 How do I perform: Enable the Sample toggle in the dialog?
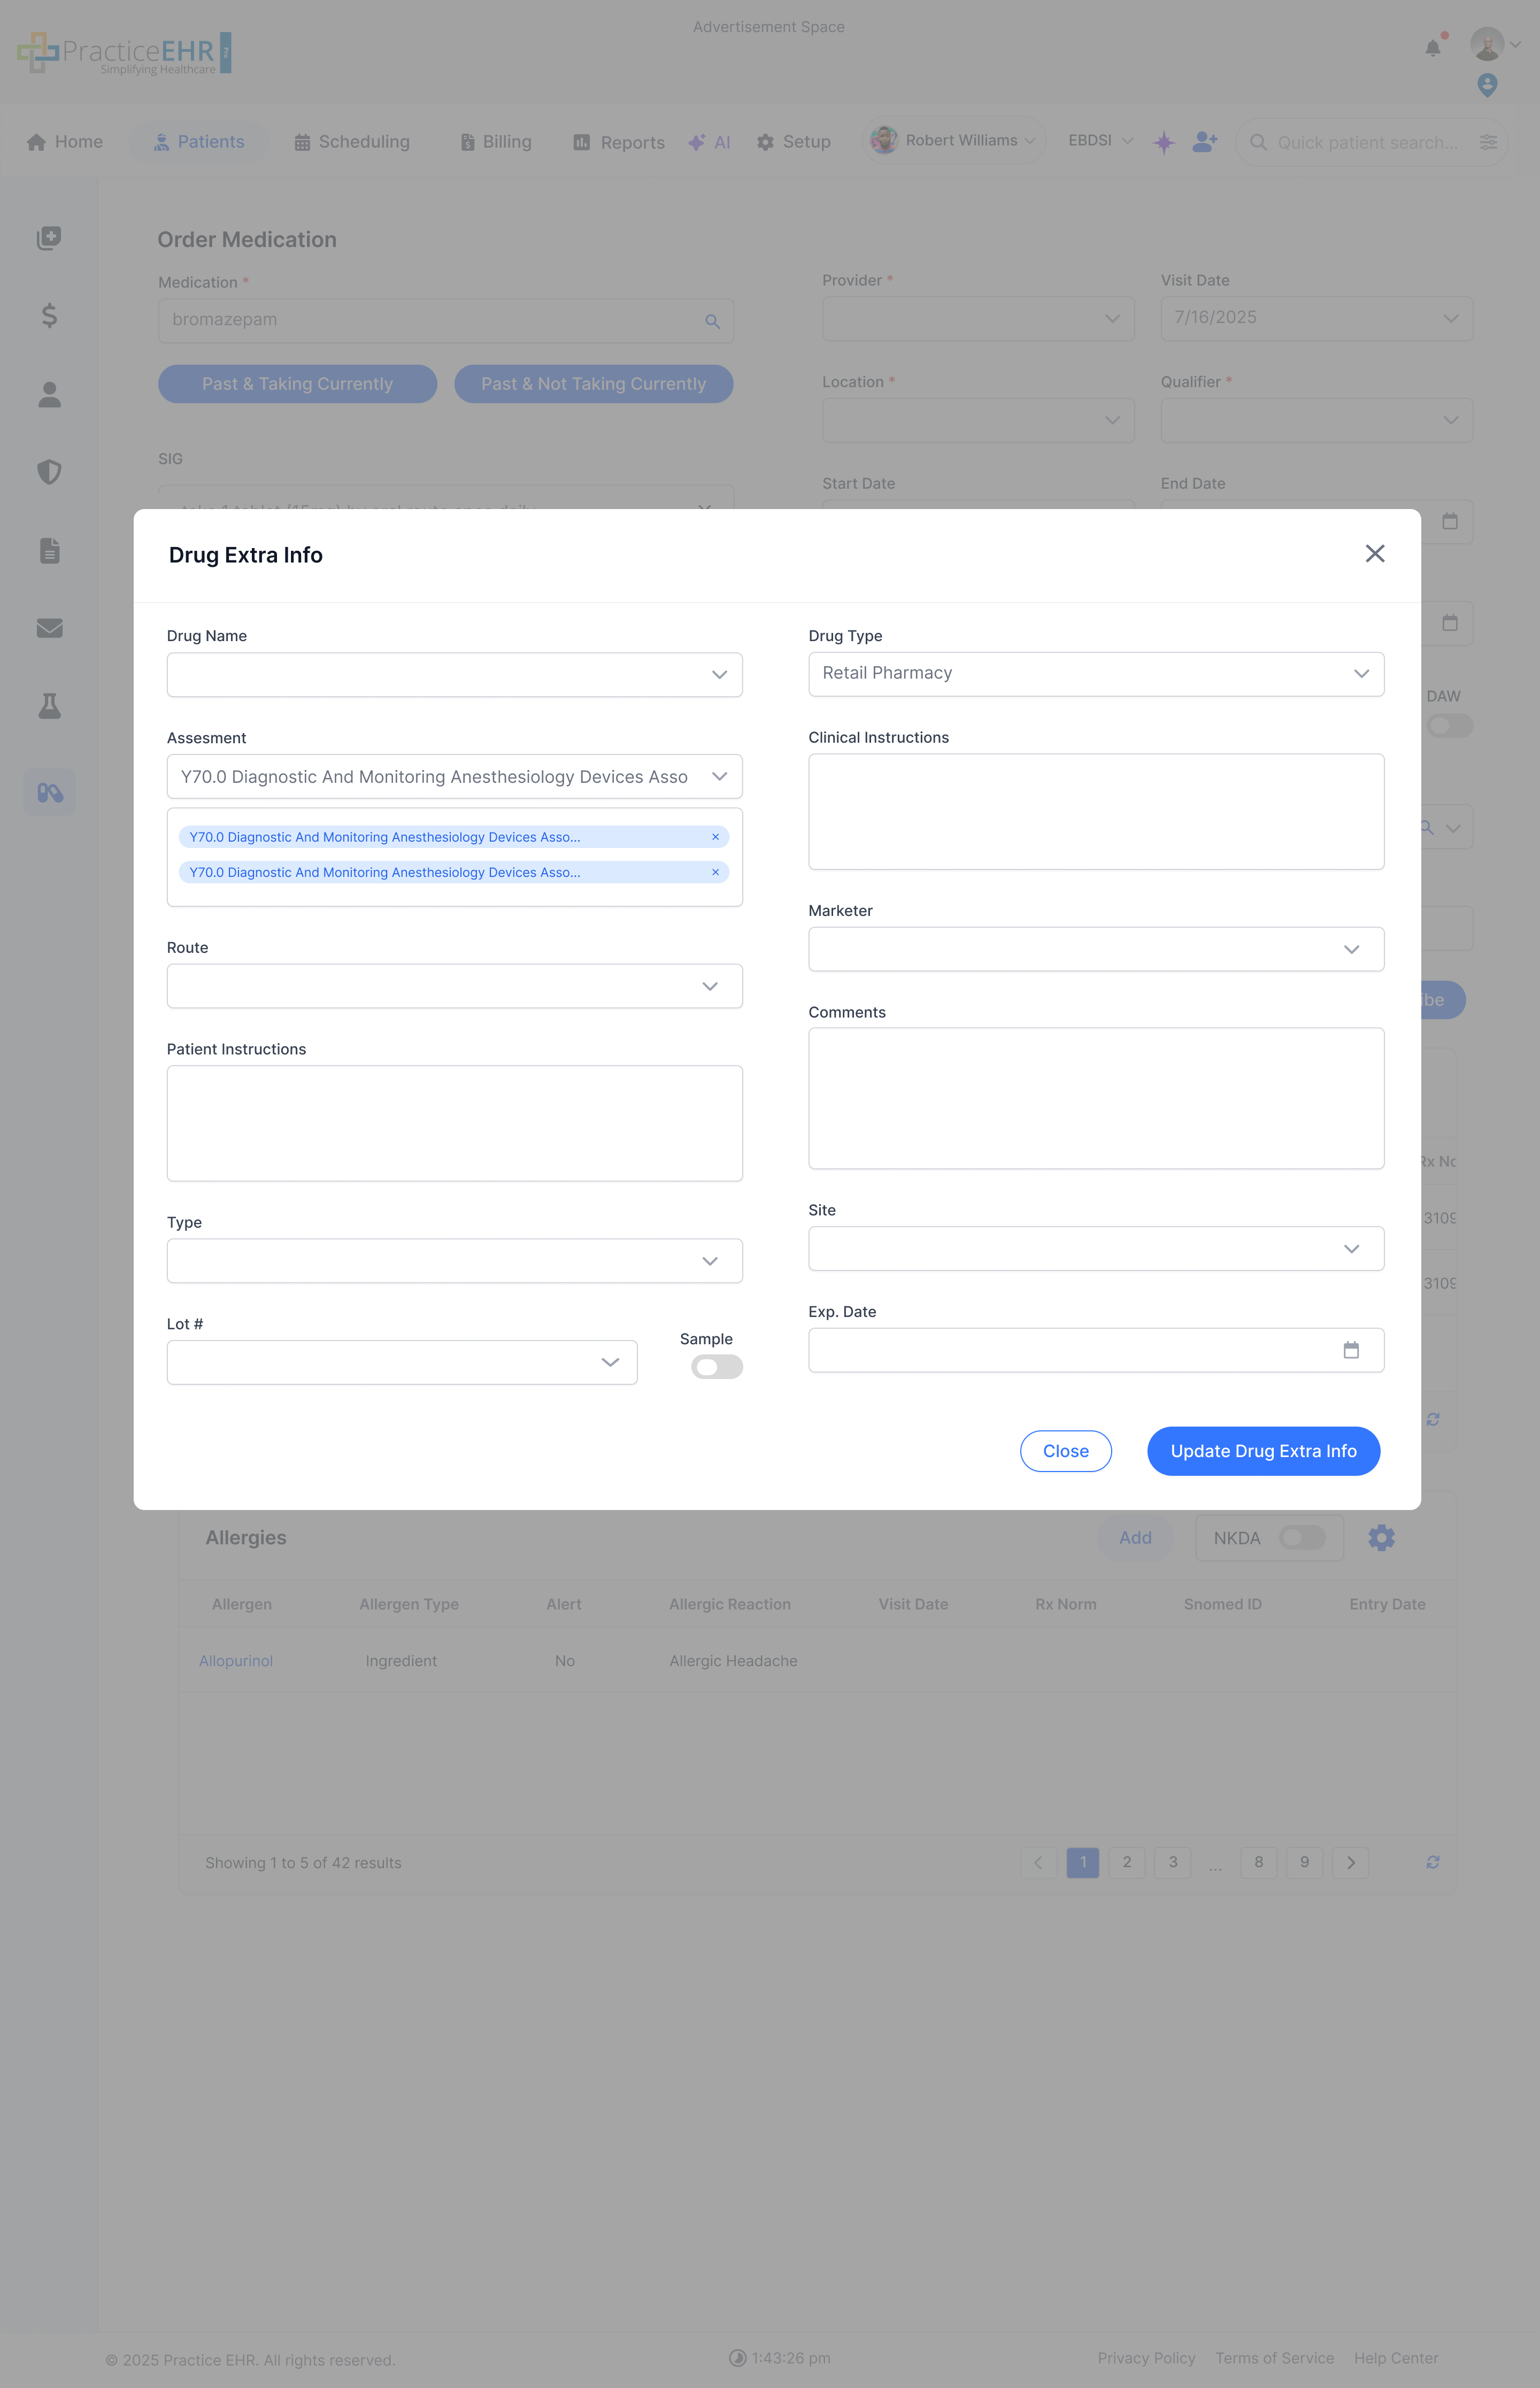tap(716, 1366)
